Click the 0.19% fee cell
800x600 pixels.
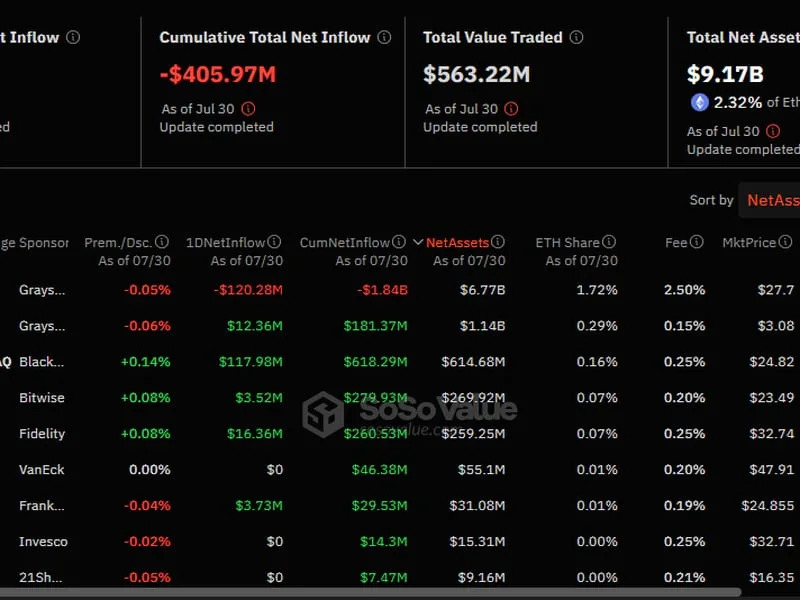685,506
